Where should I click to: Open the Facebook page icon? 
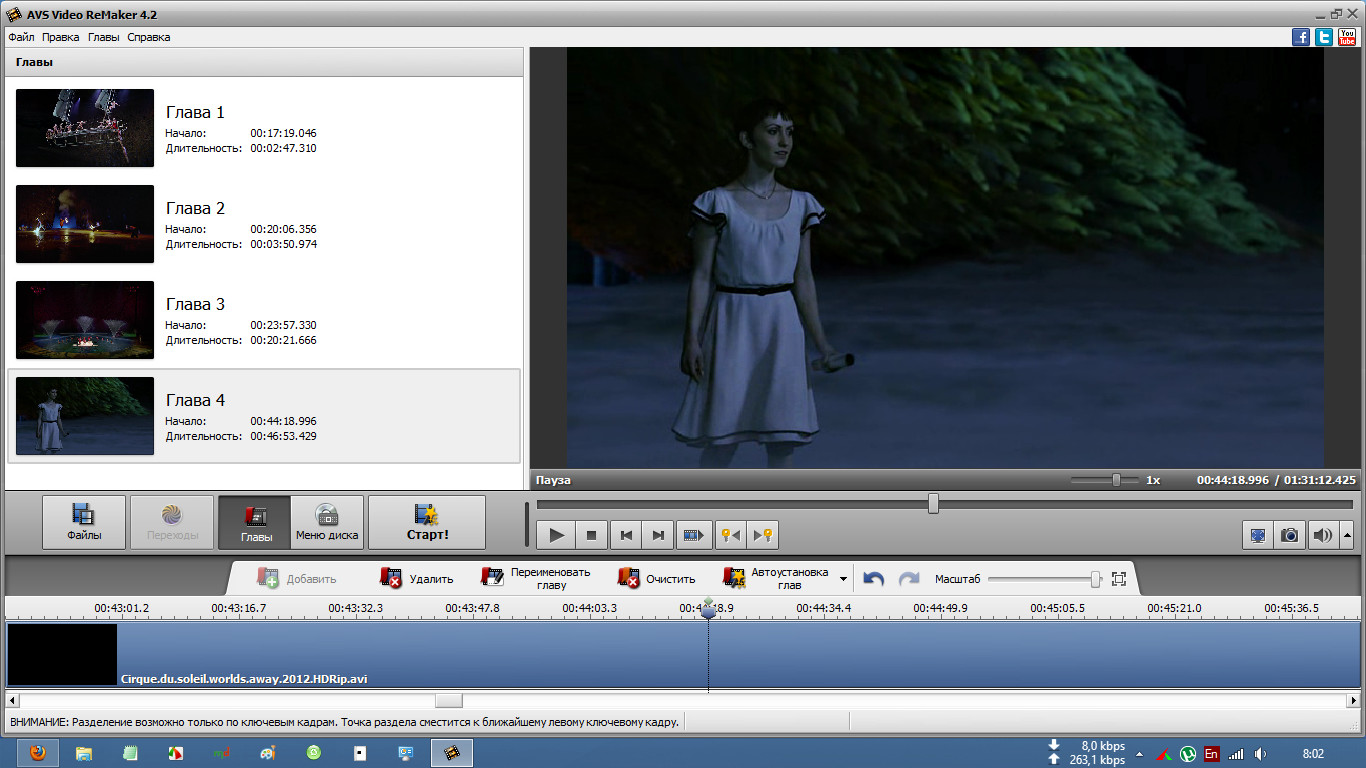click(1301, 37)
